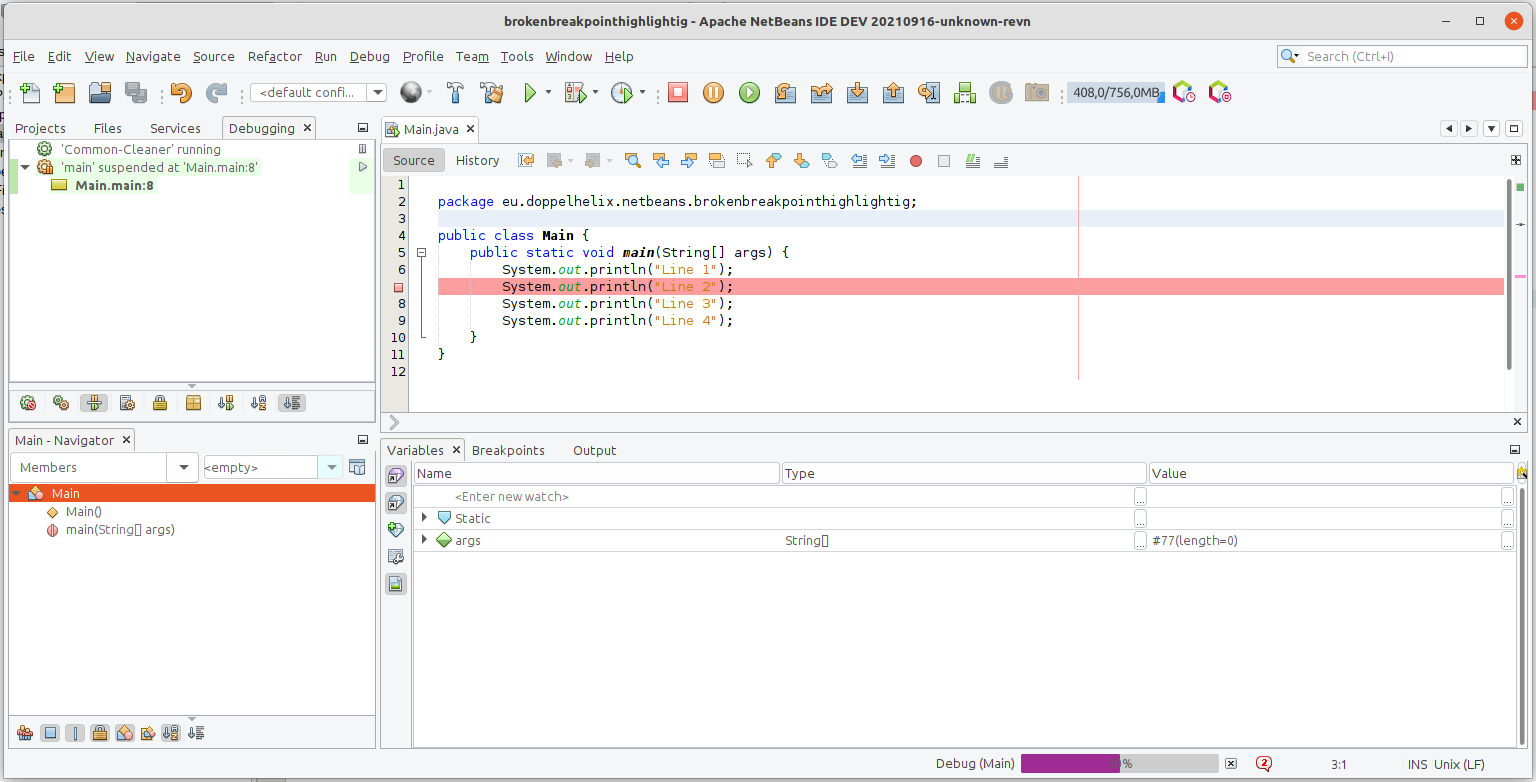The width and height of the screenshot is (1536, 782).
Task: Click the New File toolbar icon
Action: 30,93
